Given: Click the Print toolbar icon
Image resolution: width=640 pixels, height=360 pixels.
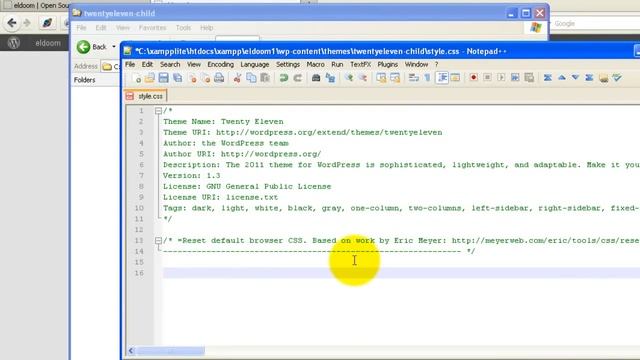Looking at the screenshot, I should [x=219, y=78].
